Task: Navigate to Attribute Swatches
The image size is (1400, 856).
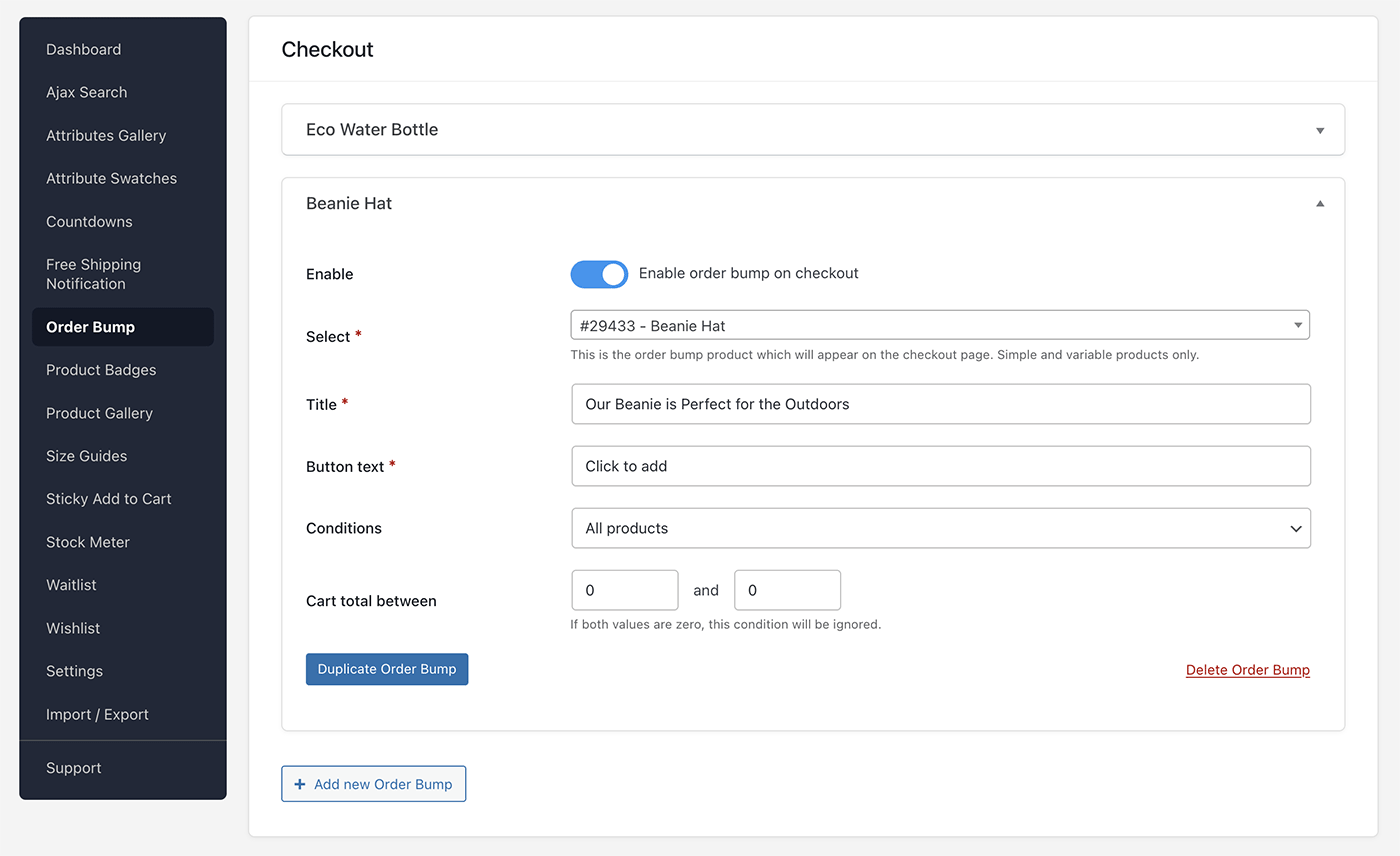Action: point(111,178)
